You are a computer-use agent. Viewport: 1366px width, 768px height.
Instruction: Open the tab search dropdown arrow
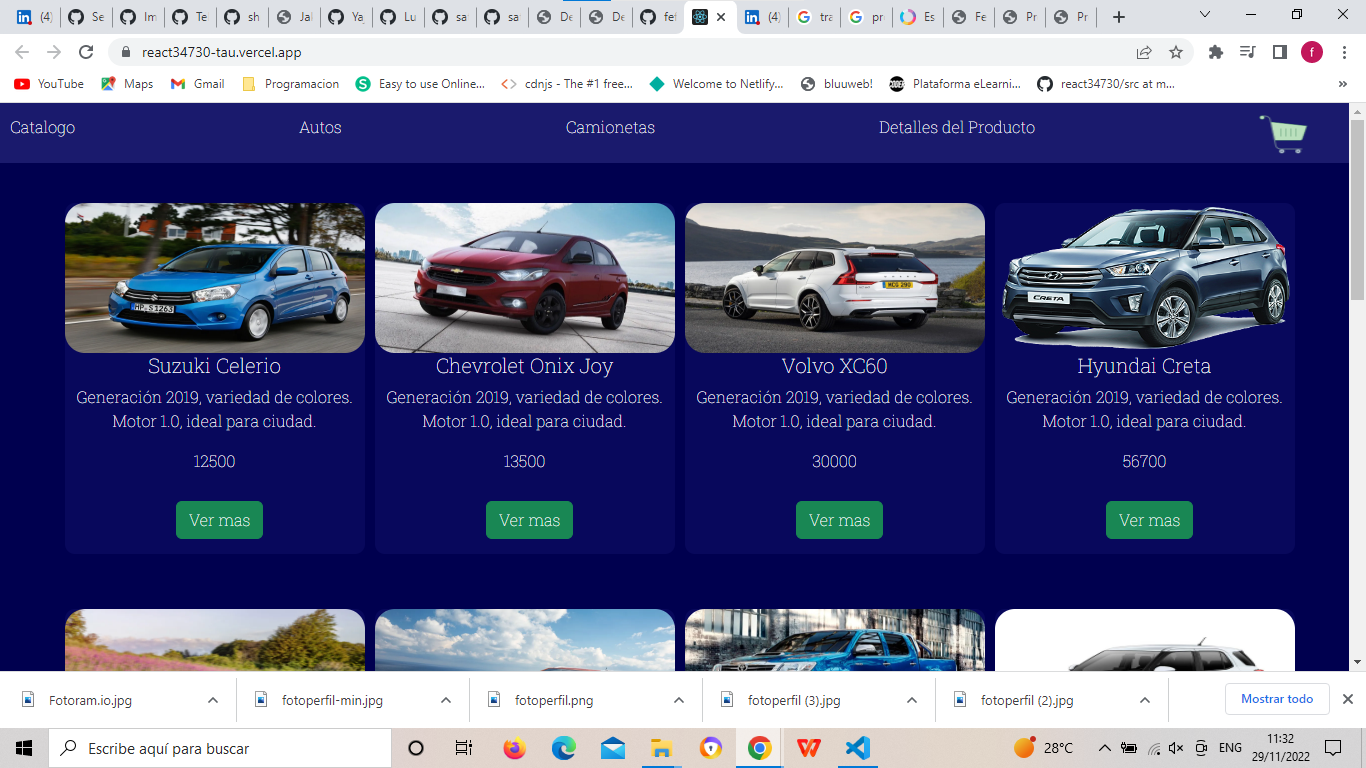click(x=1205, y=15)
